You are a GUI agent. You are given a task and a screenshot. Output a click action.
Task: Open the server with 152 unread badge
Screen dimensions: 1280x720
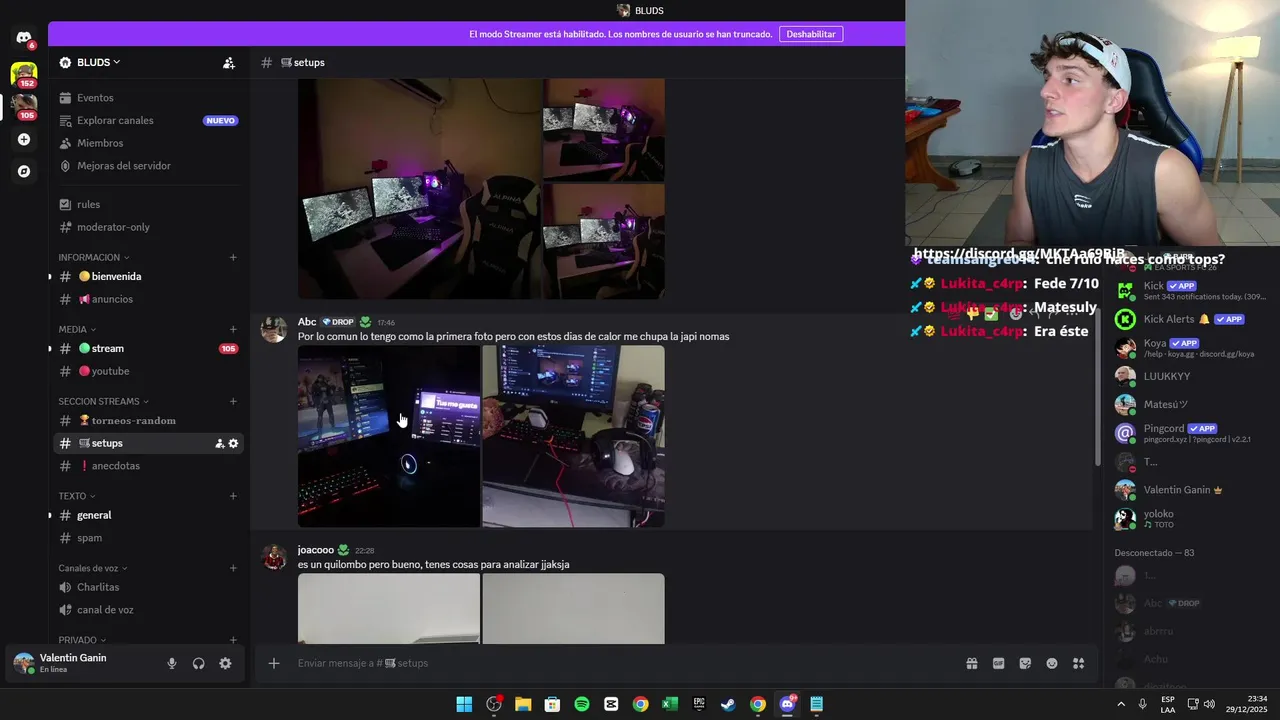(x=24, y=73)
